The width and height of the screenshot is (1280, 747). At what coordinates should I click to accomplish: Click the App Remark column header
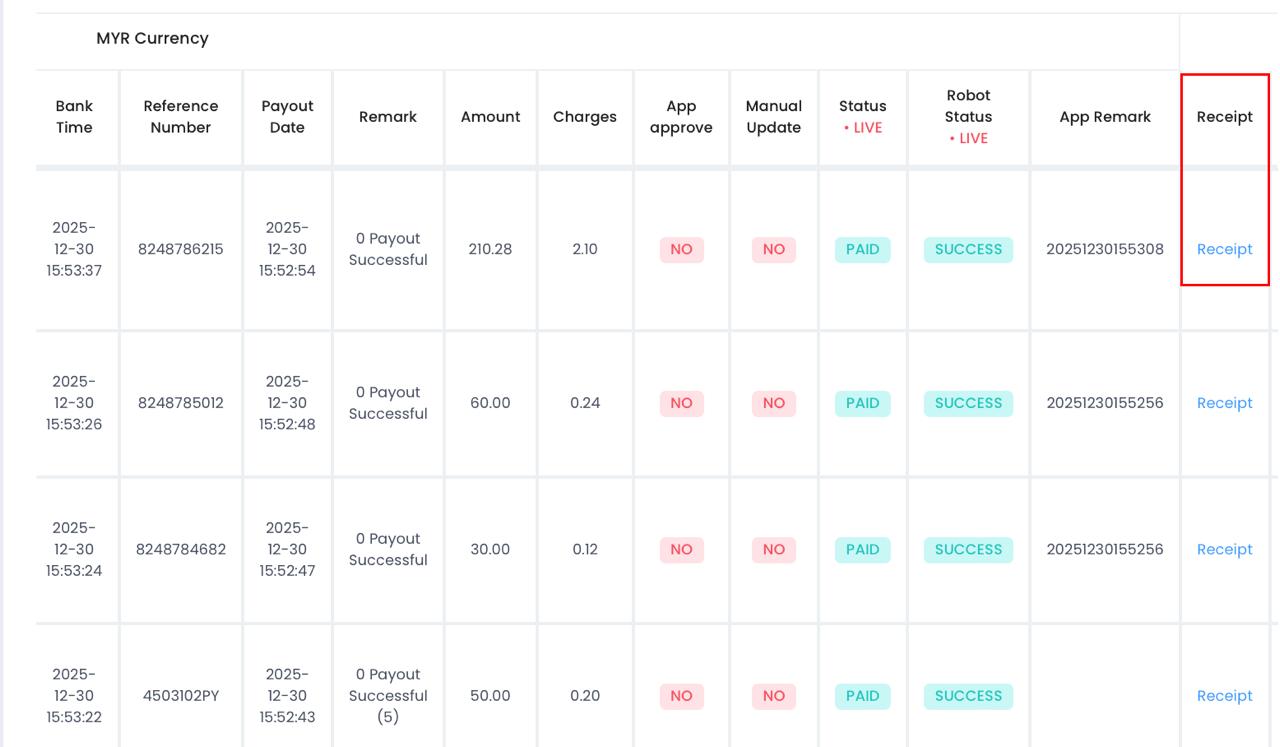coord(1104,117)
